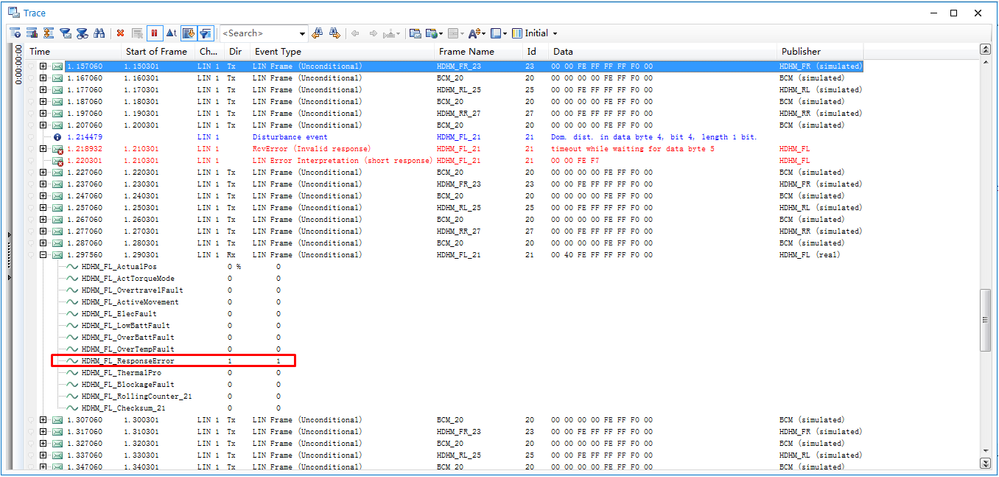
Task: Click the find-previous binoculars icon
Action: pos(317,33)
